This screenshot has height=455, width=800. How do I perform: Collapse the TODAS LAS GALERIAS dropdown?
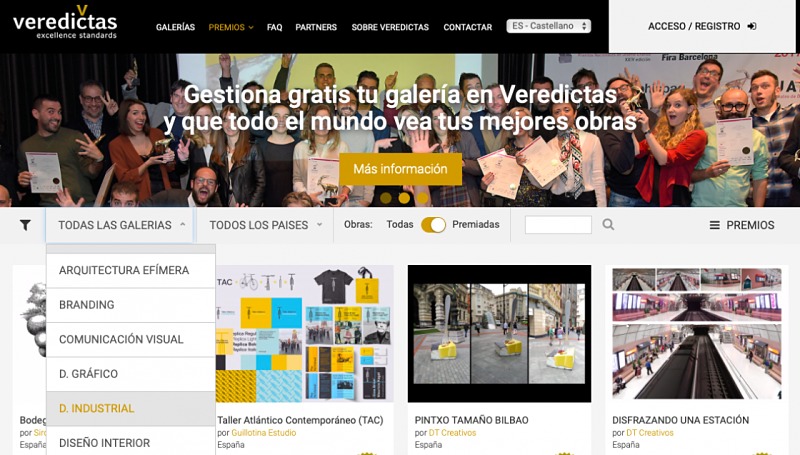point(120,225)
